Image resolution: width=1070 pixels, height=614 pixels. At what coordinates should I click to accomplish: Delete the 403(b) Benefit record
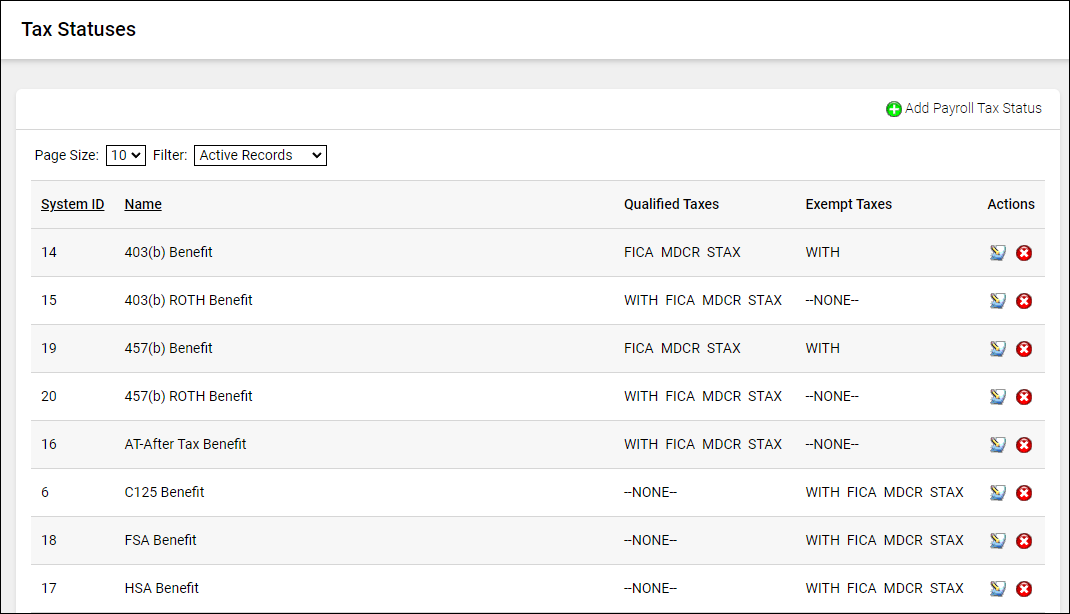point(1024,253)
